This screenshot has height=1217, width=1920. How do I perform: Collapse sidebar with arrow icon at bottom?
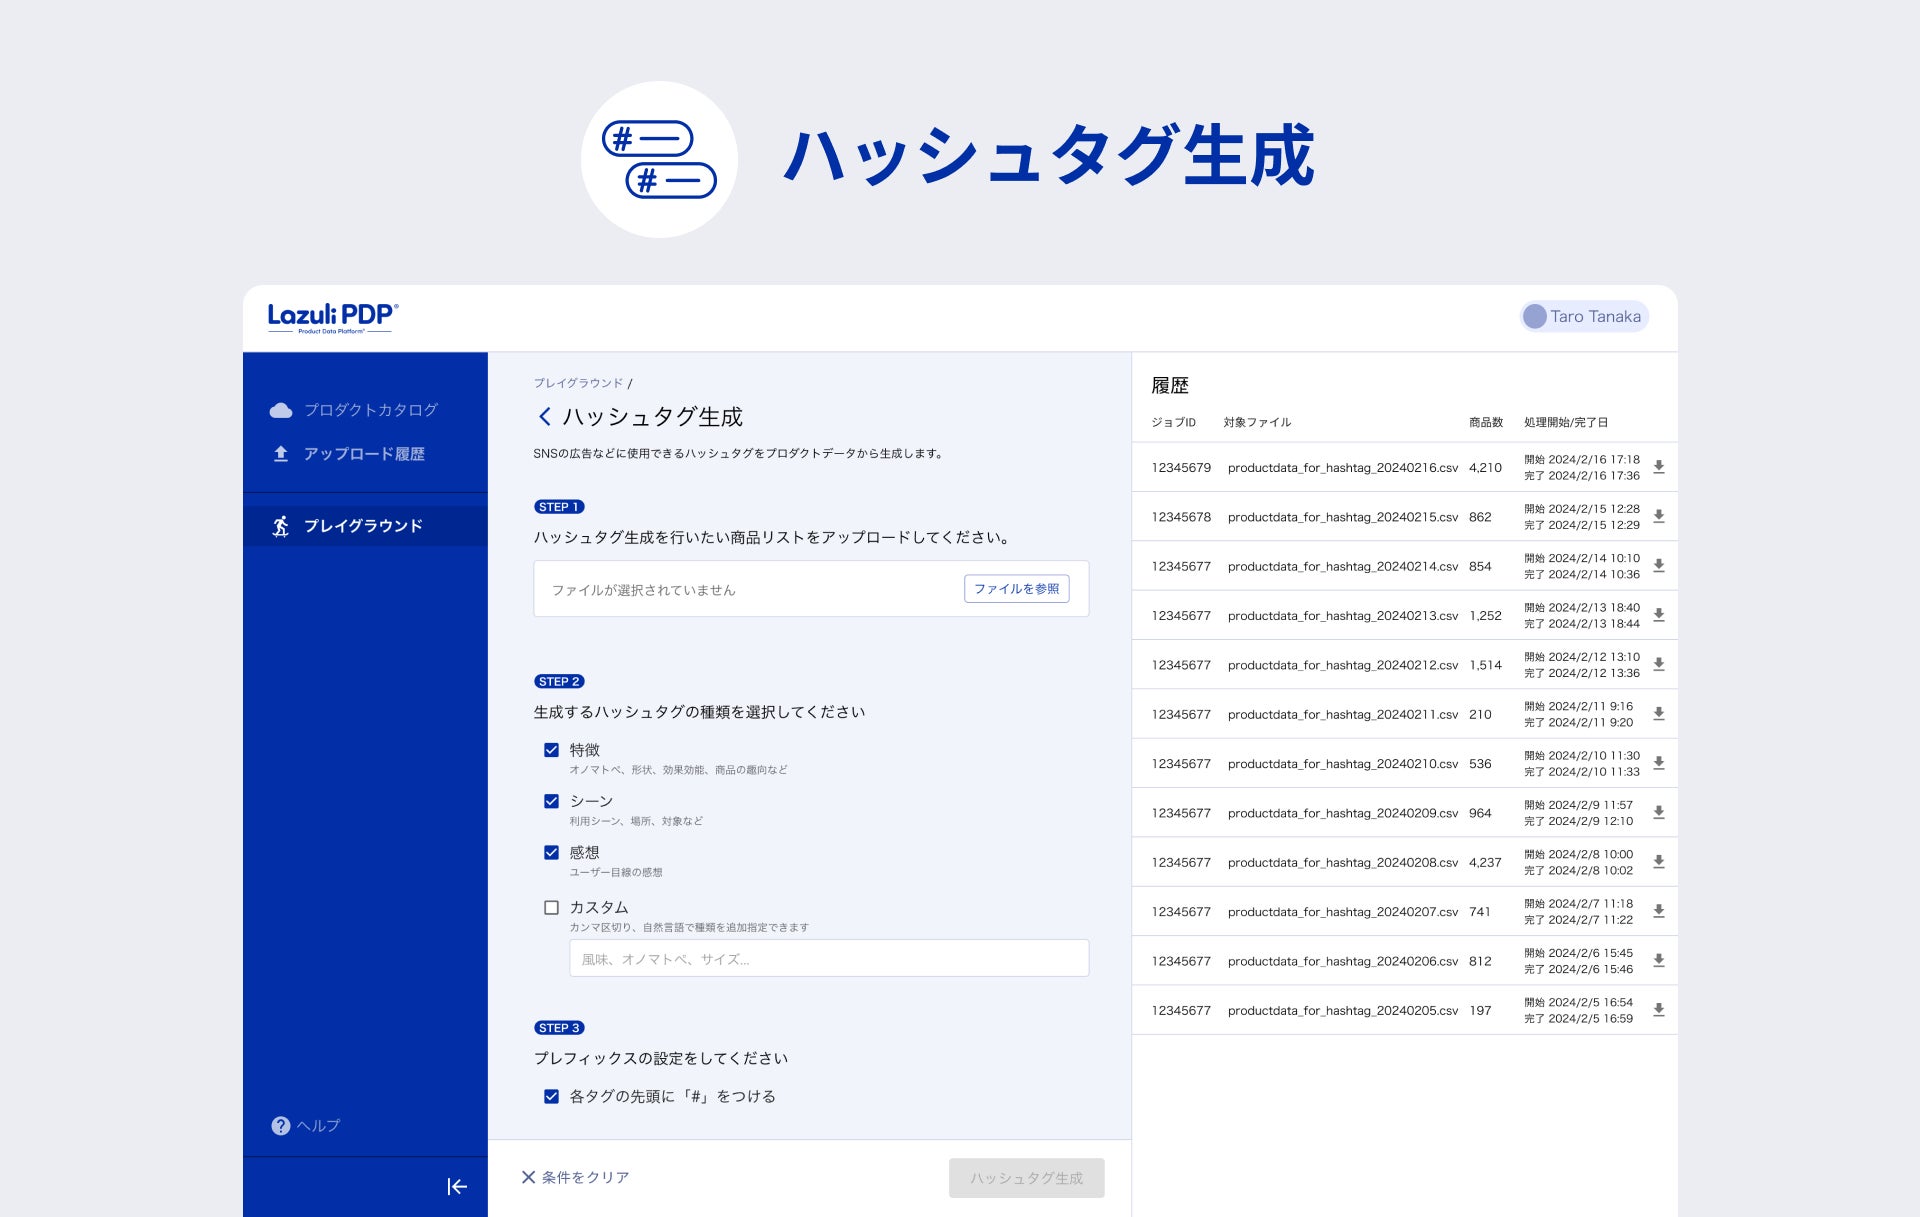(457, 1187)
